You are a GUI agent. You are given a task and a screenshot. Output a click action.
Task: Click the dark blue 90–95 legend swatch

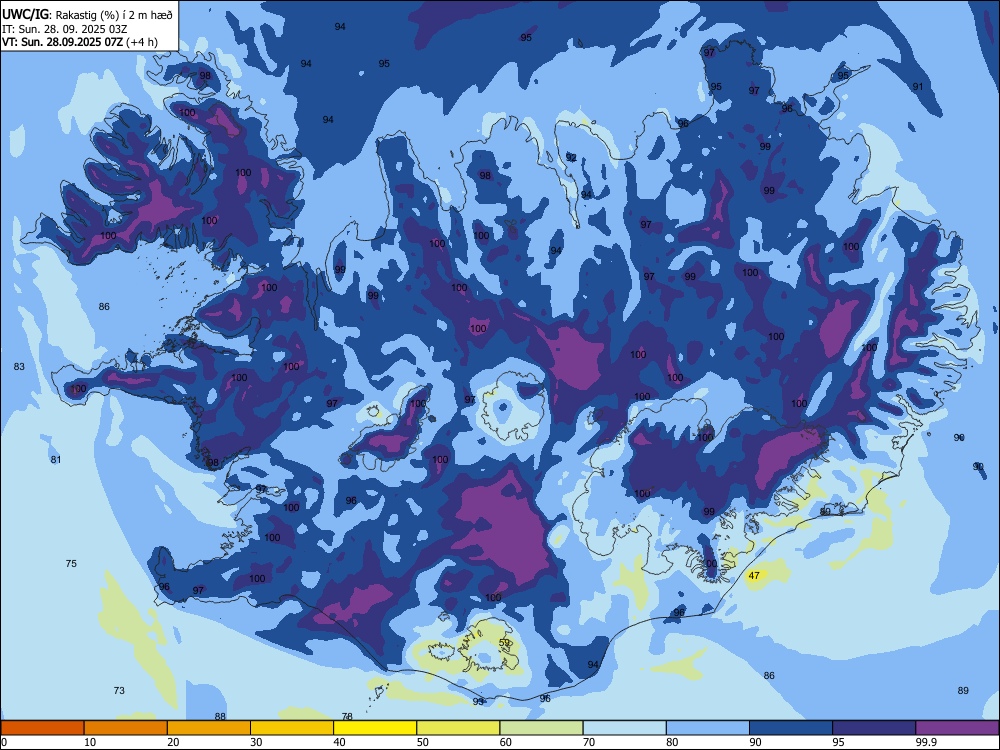[791, 728]
